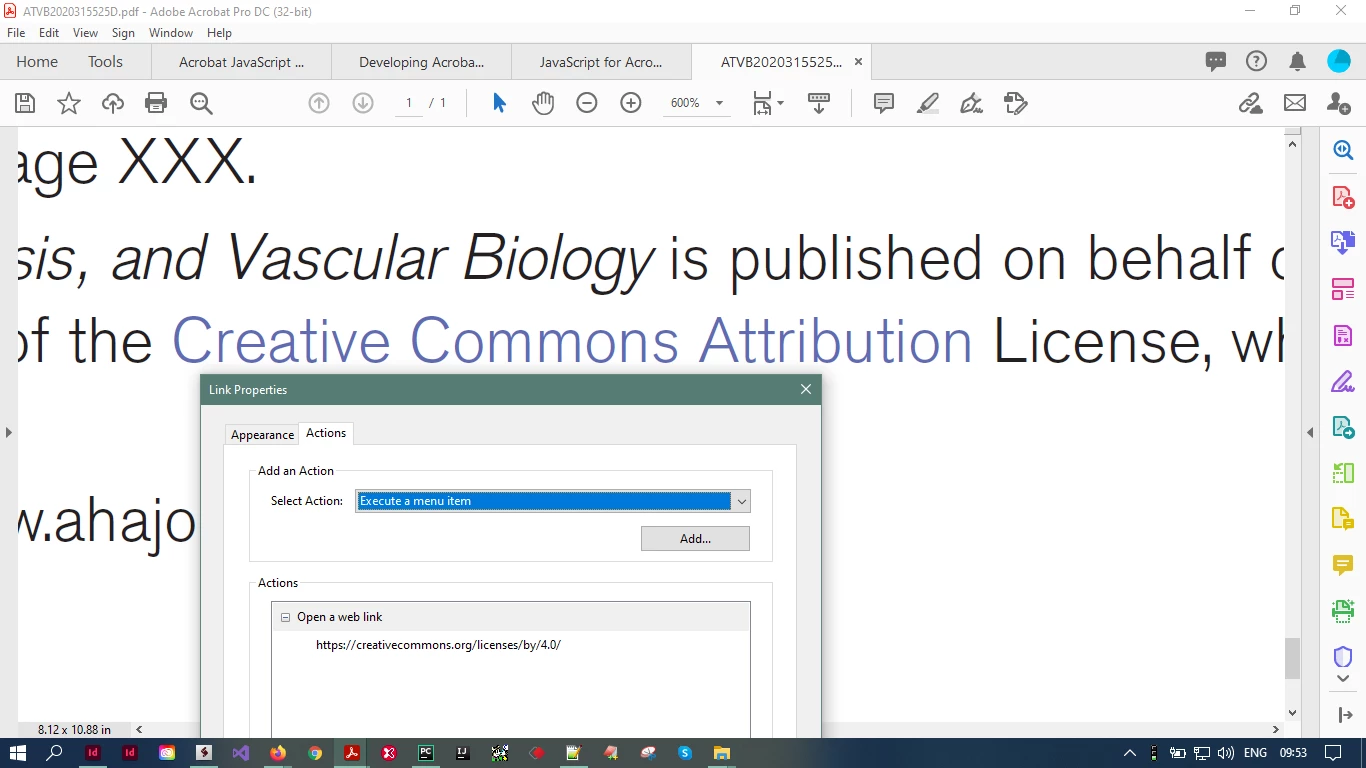1366x768 pixels.
Task: Click the Print file icon
Action: 156,103
